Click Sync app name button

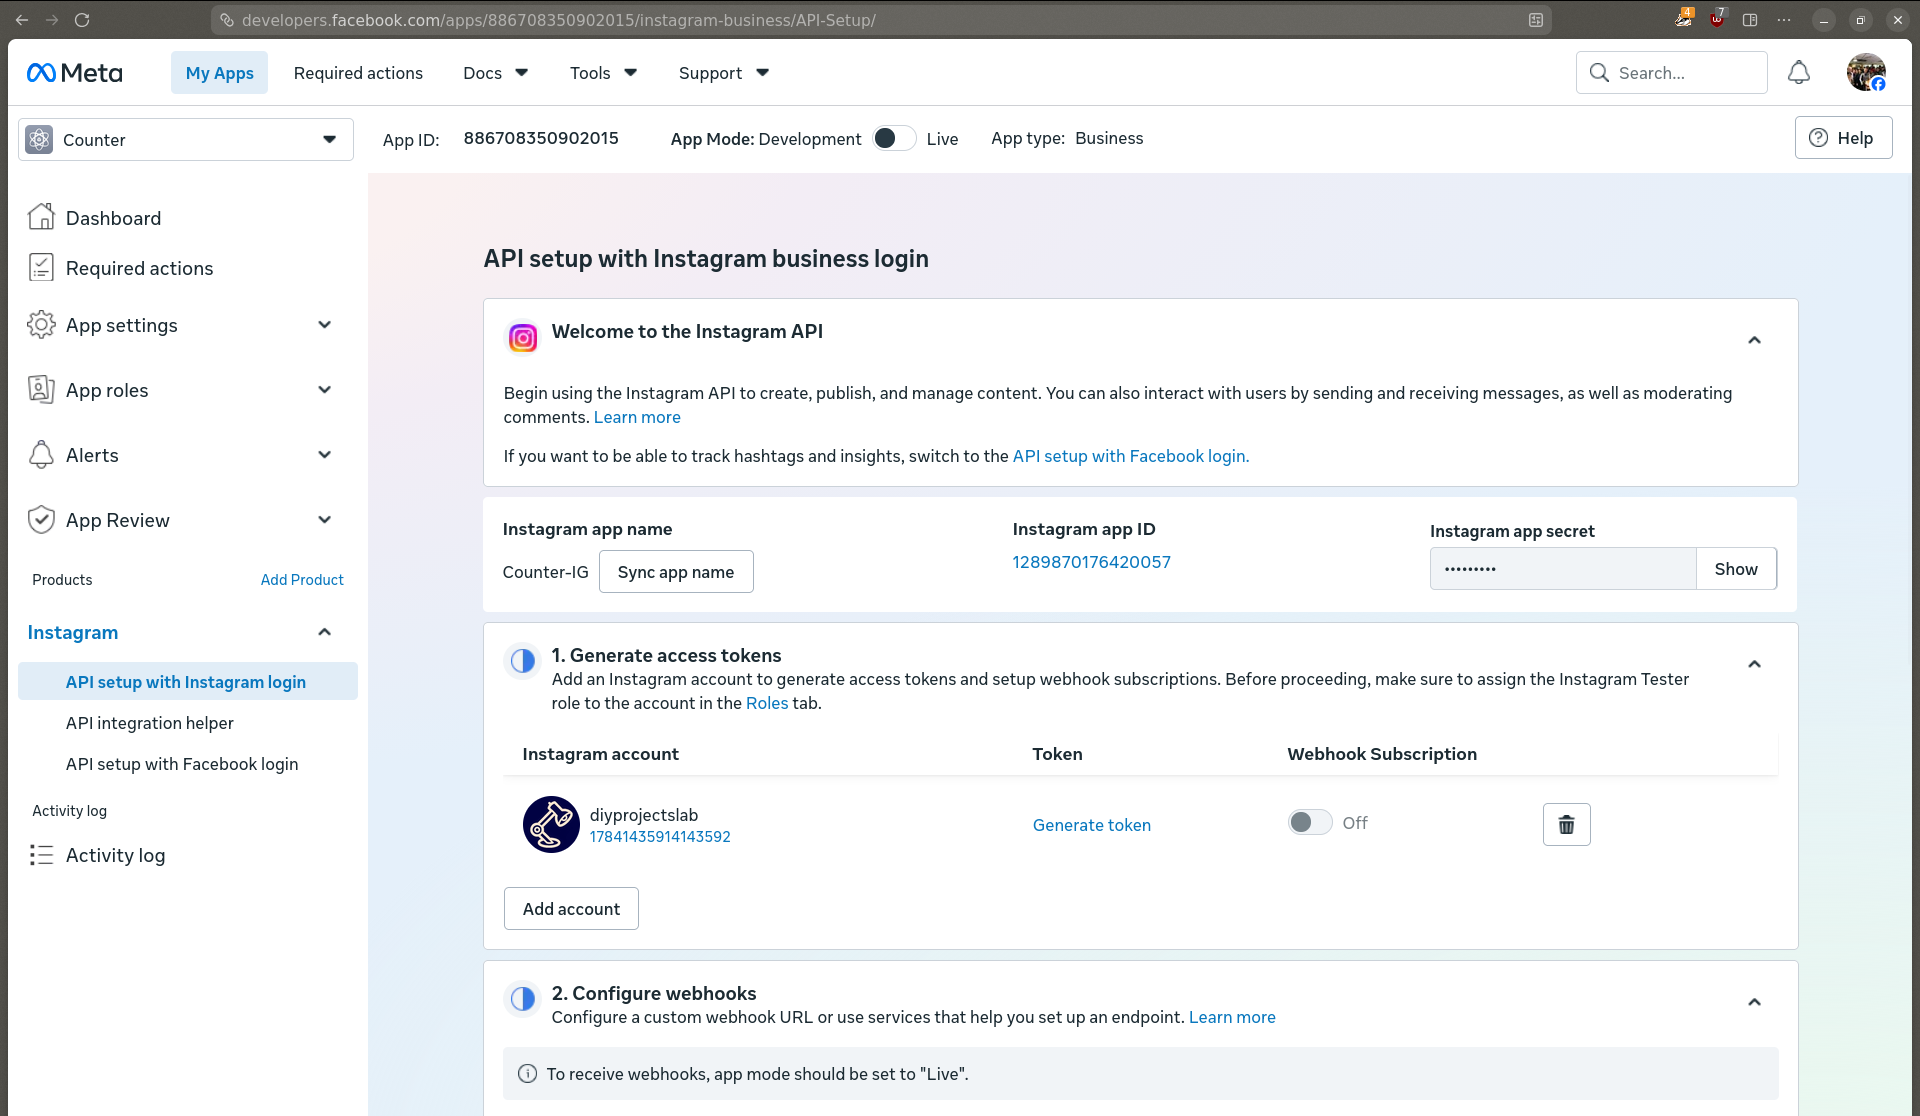[676, 572]
